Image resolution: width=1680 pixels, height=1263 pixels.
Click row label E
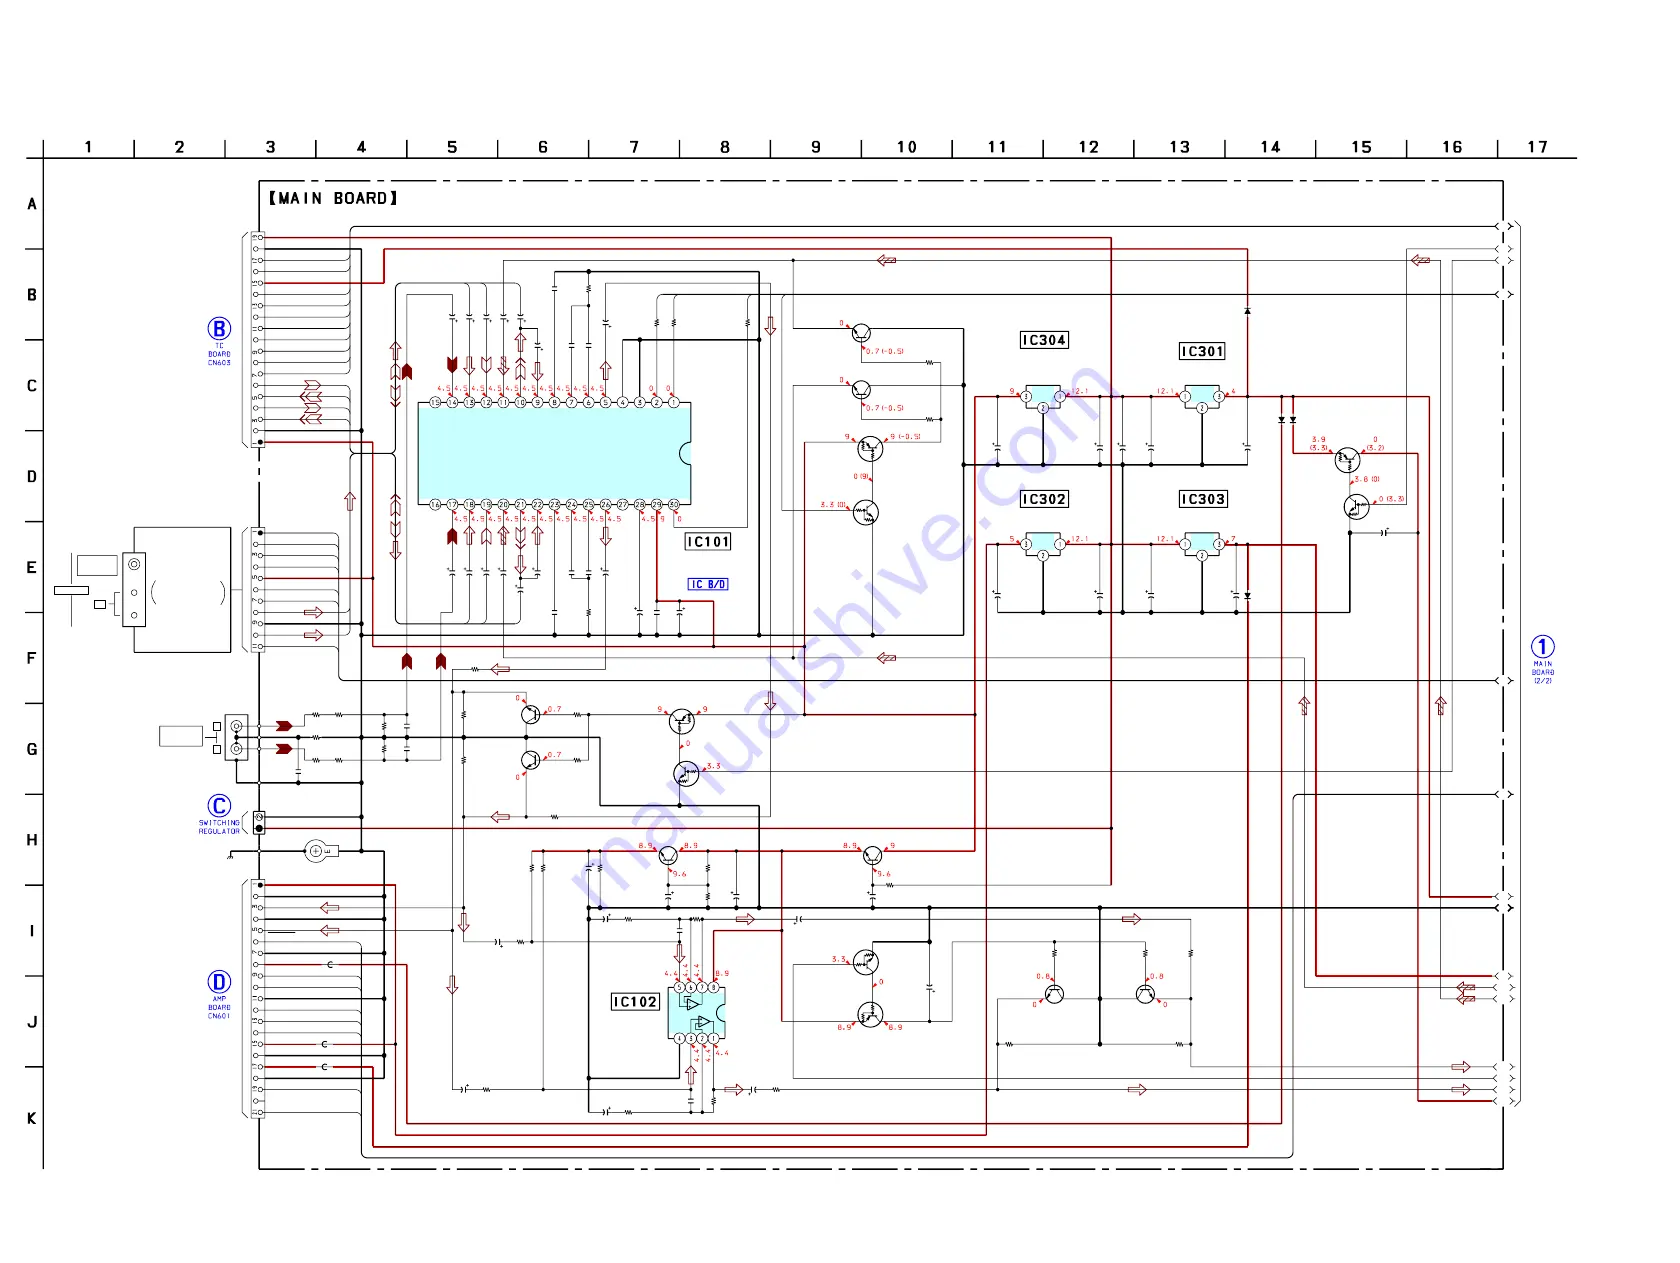coord(32,568)
